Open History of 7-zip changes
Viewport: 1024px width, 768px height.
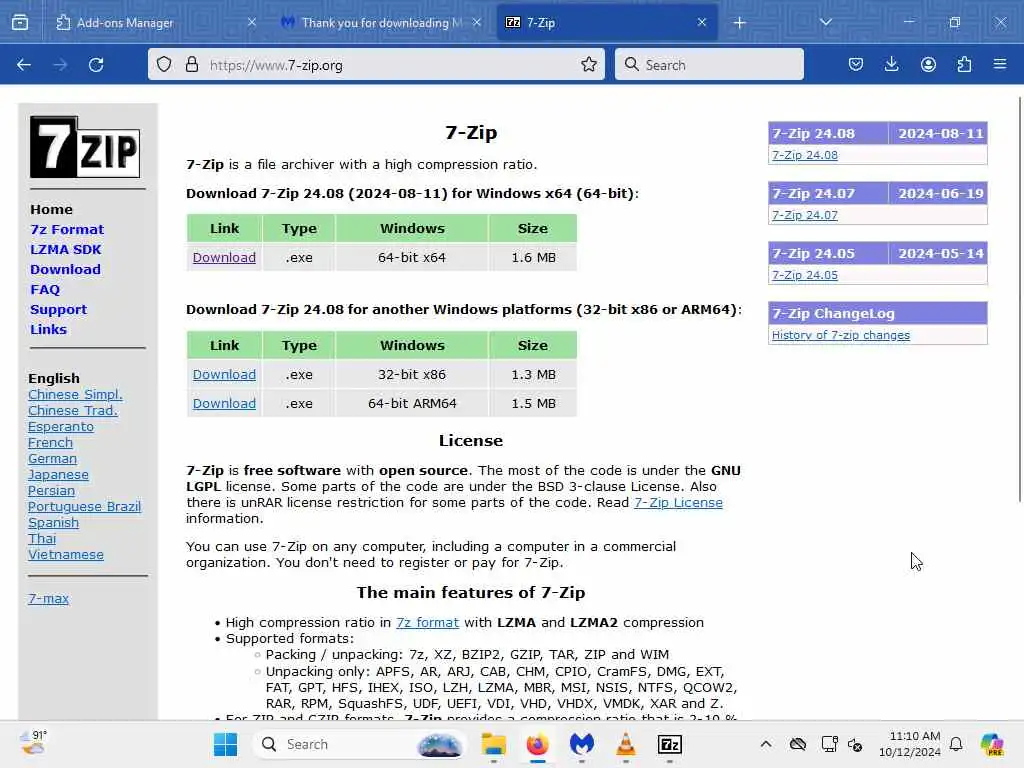(x=840, y=335)
